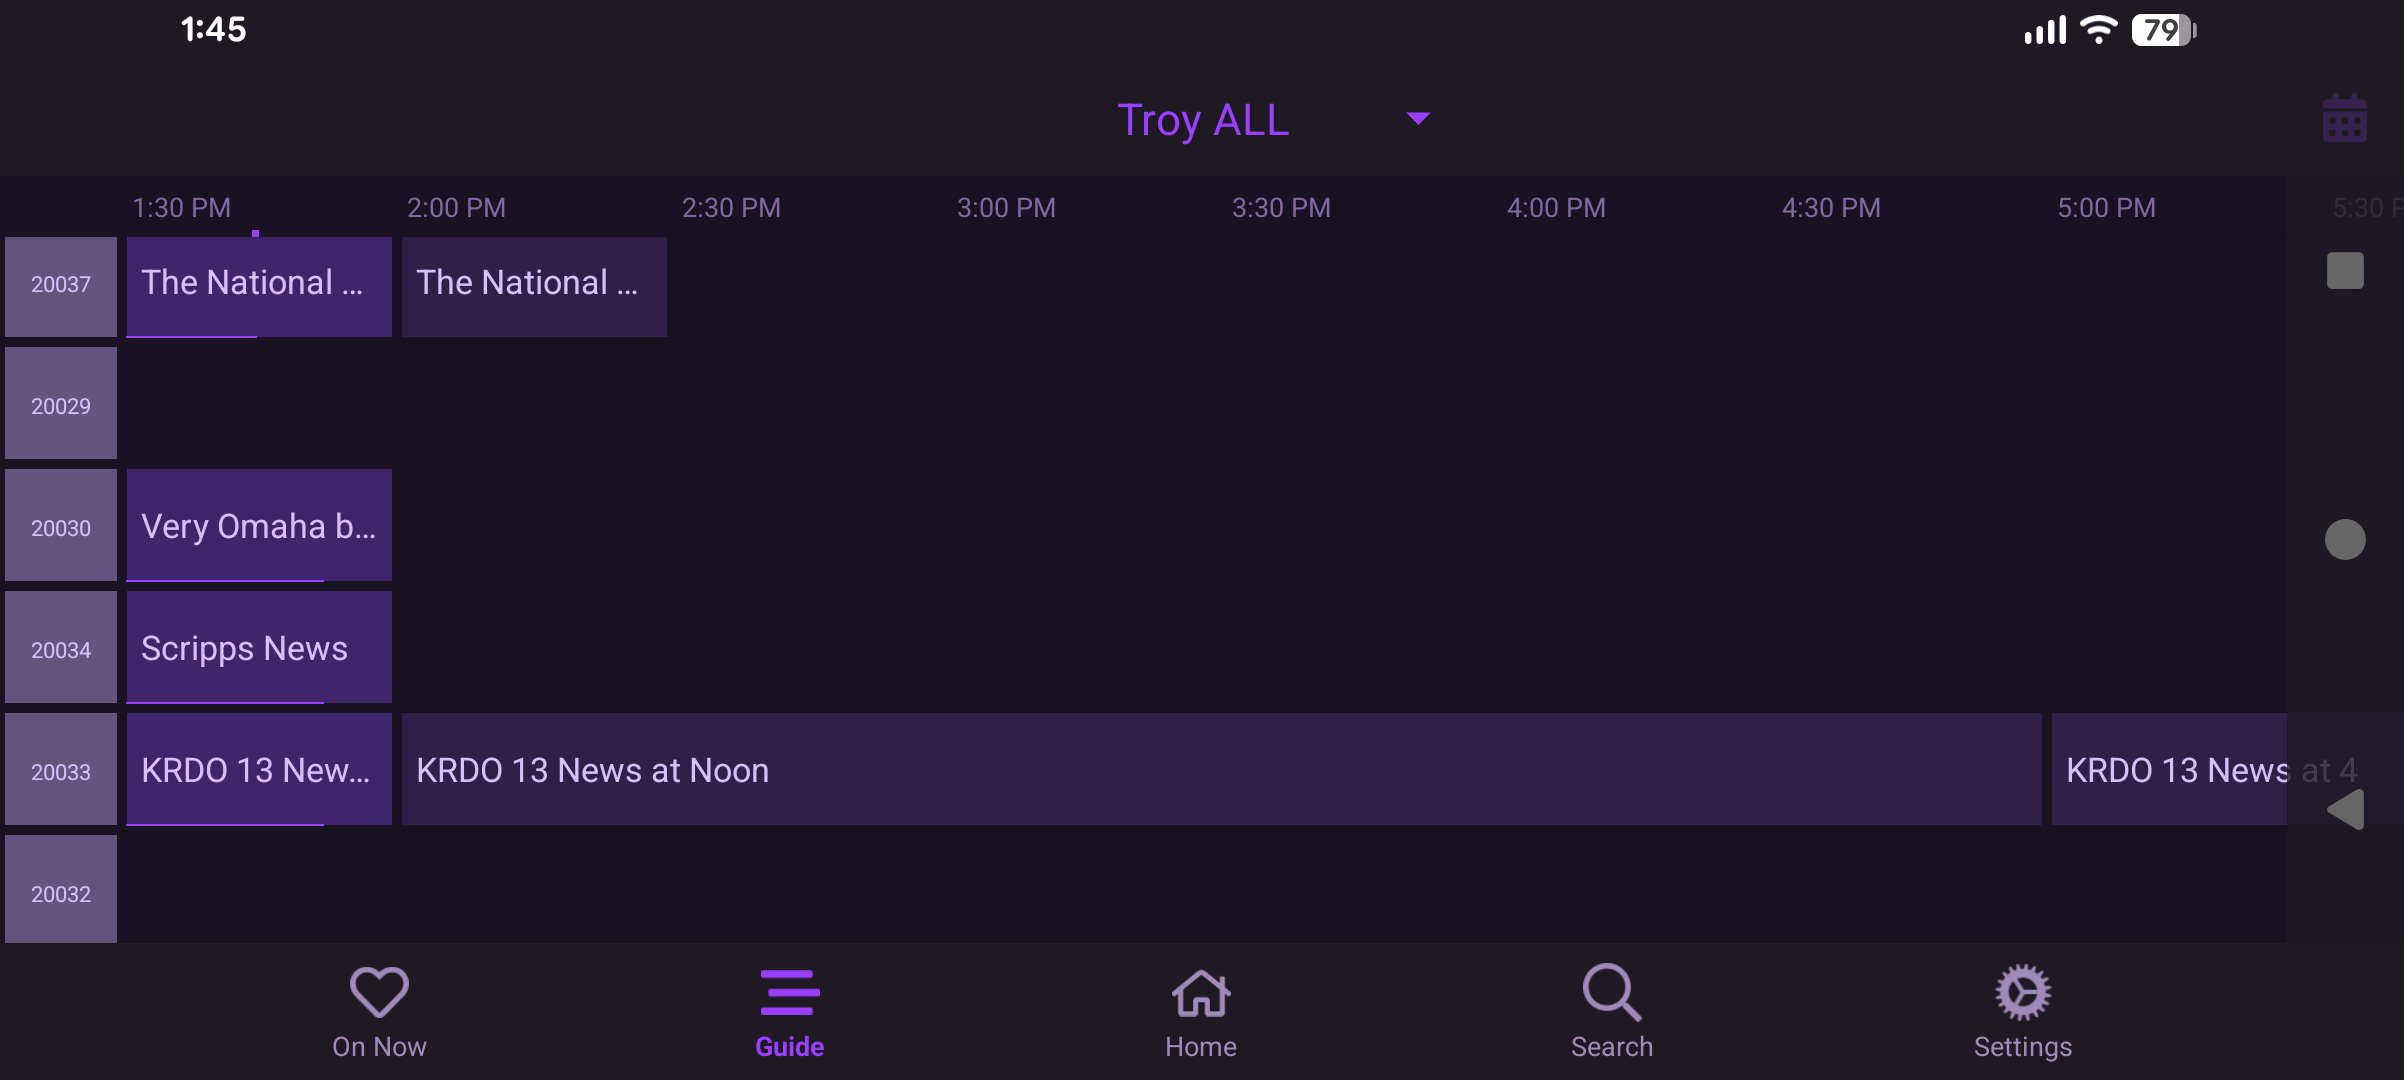Tap the Home house icon

click(x=1200, y=993)
